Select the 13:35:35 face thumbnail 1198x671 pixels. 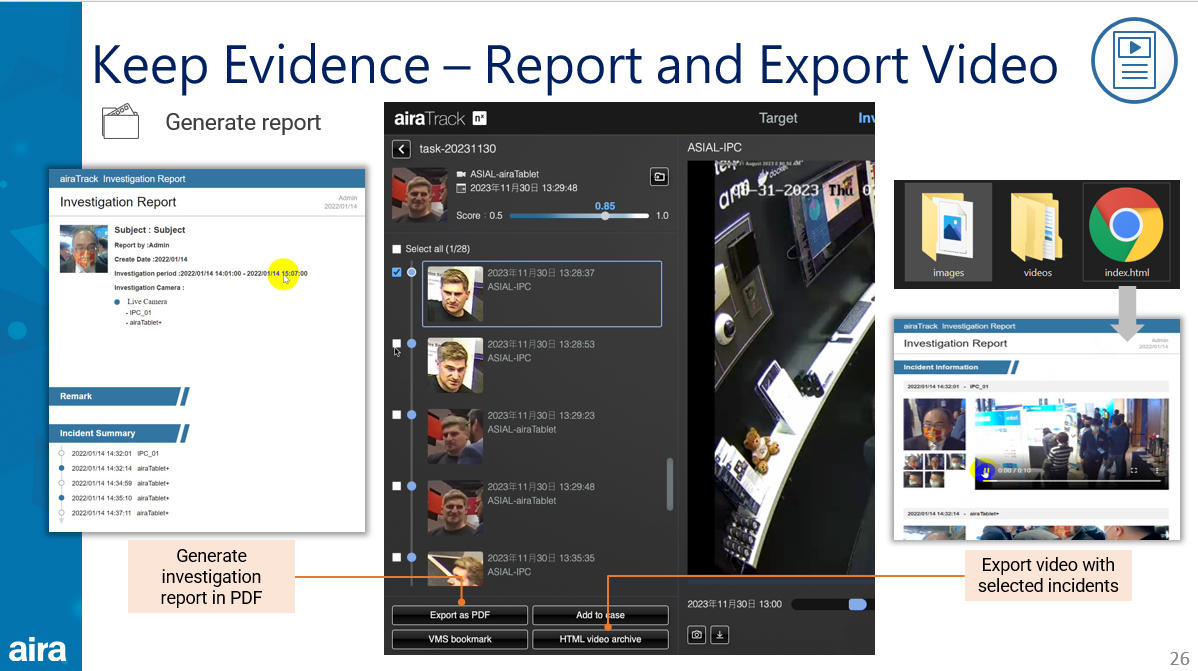tap(455, 569)
